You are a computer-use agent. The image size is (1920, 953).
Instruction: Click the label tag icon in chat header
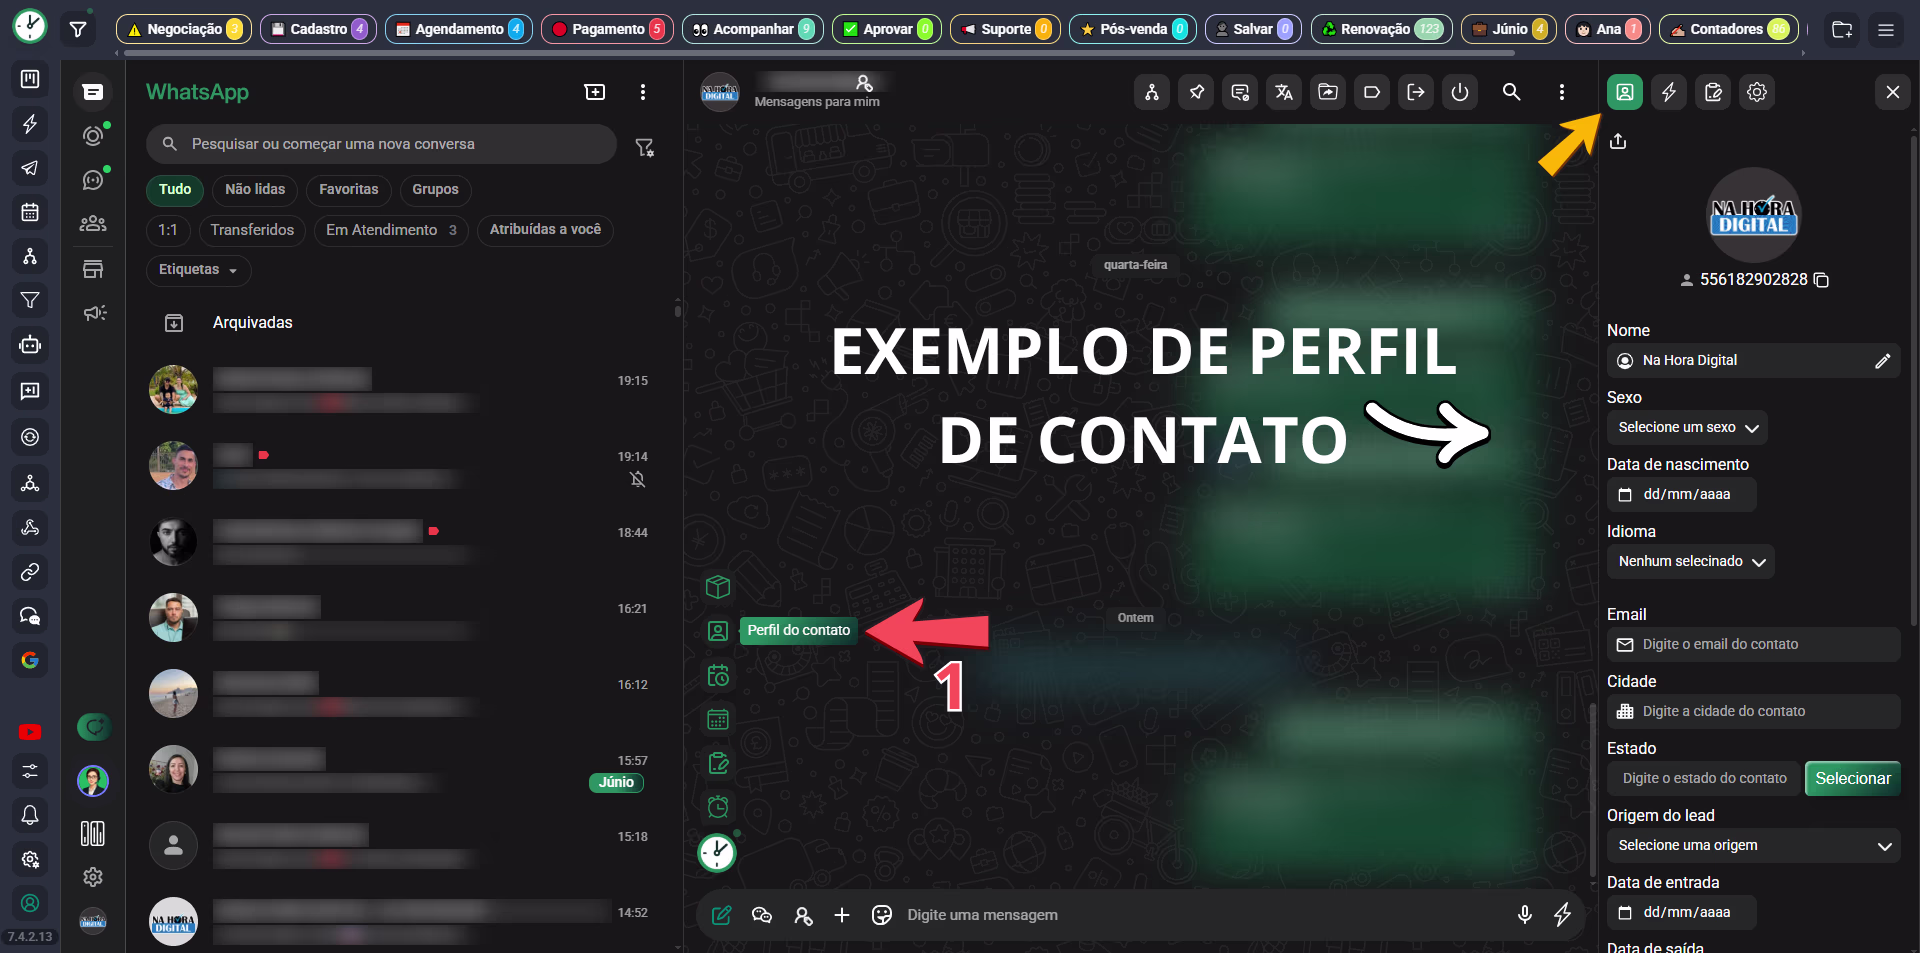pyautogui.click(x=1372, y=92)
